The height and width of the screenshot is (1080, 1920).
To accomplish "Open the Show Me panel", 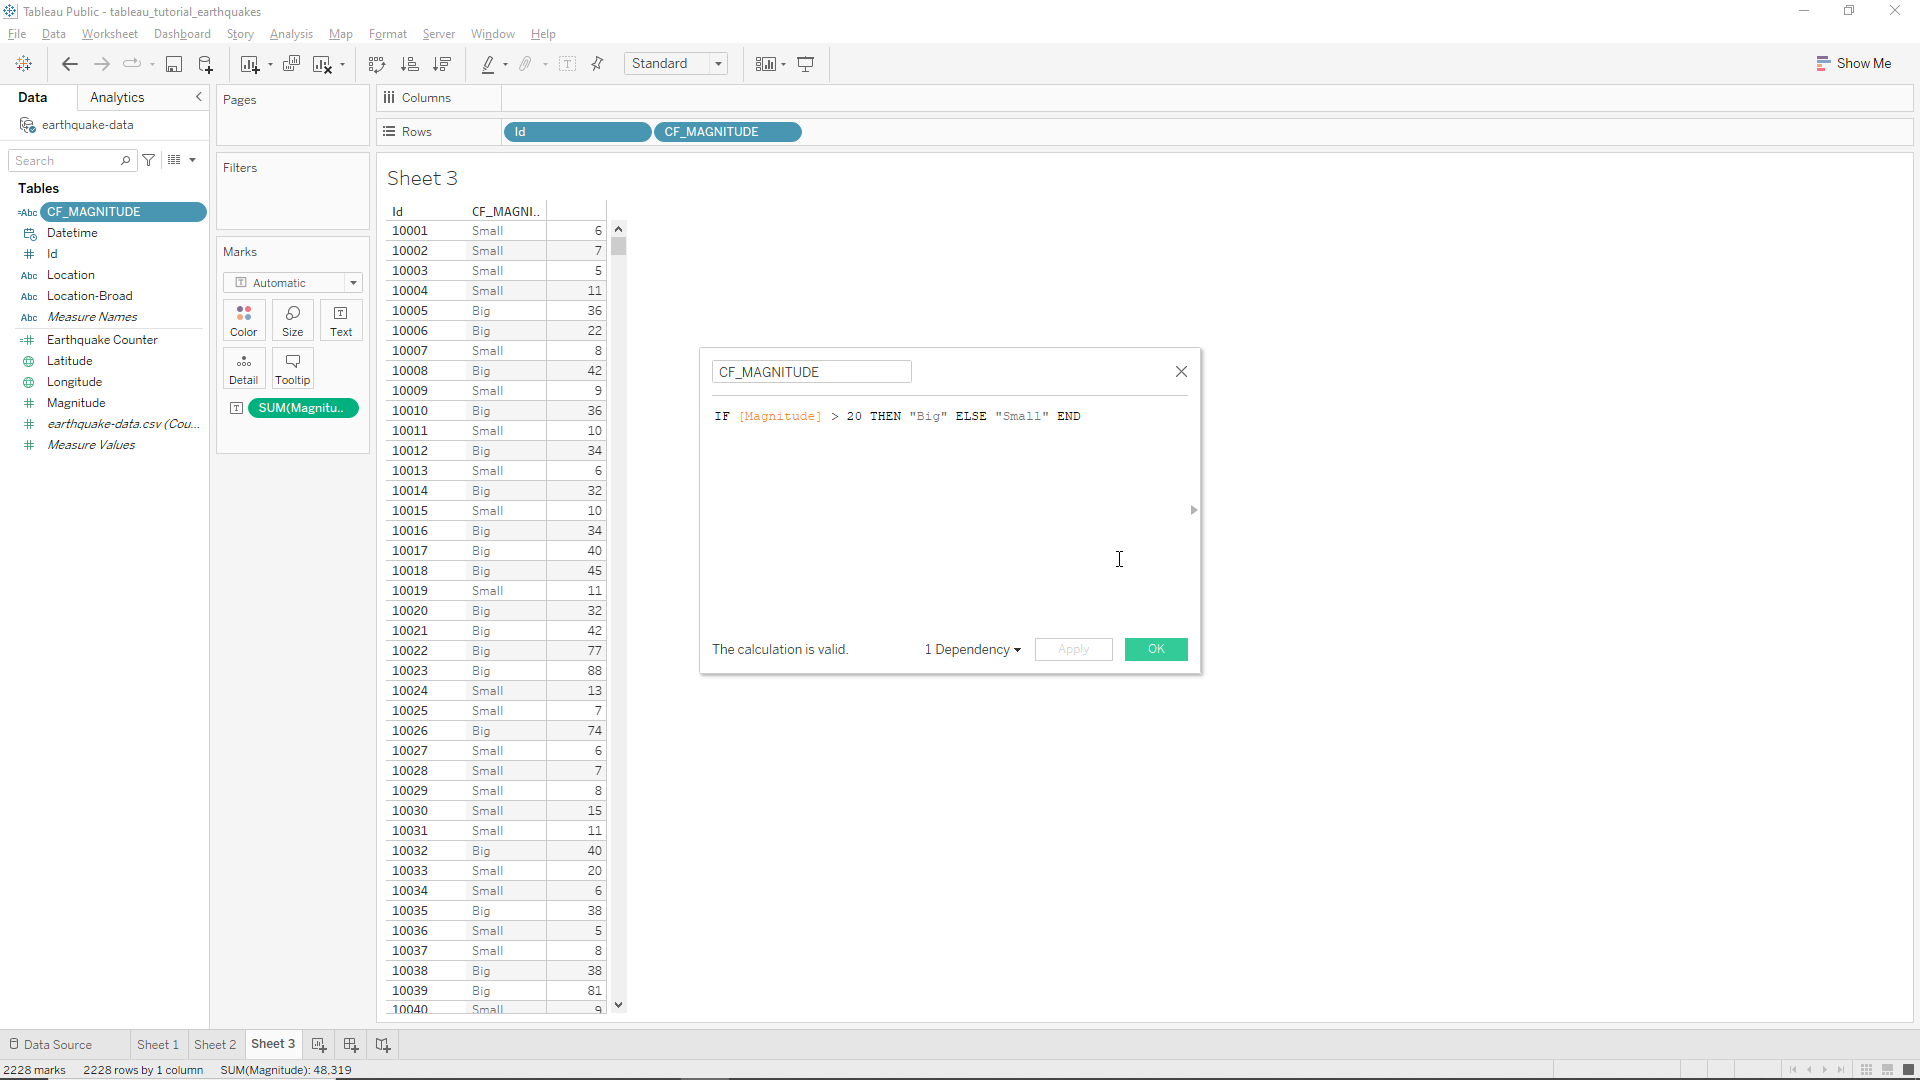I will 1853,63.
